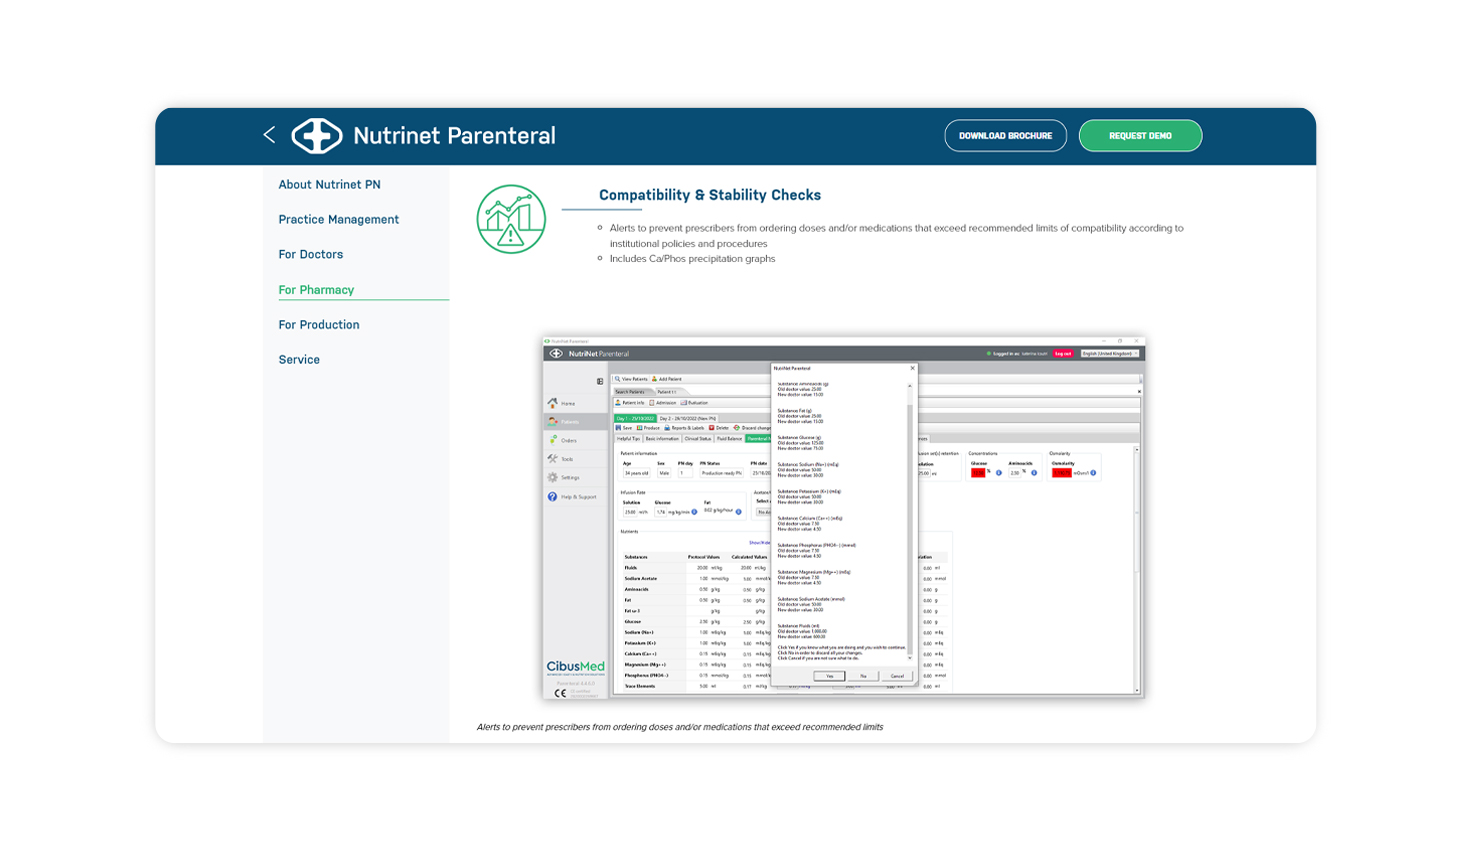This screenshot has height=861, width=1469.
Task: Collapse the app sidebar panel toggle
Action: (x=600, y=381)
